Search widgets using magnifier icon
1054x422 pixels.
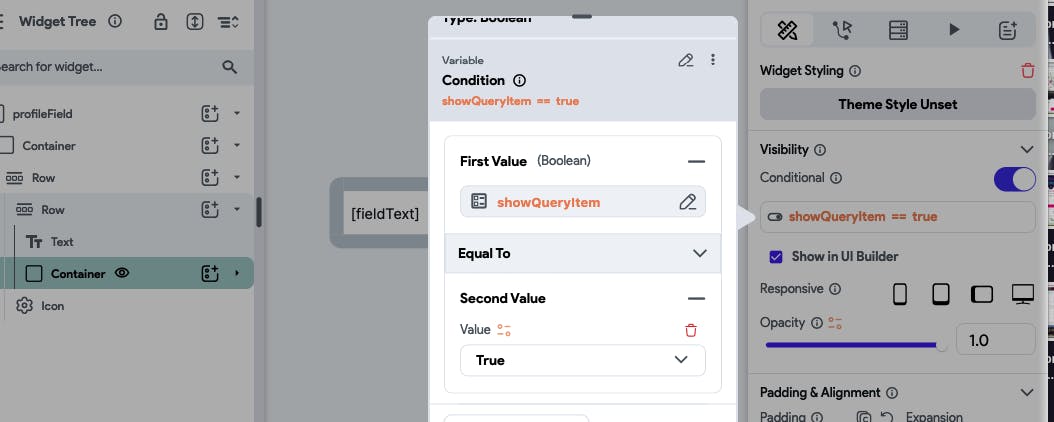(230, 67)
